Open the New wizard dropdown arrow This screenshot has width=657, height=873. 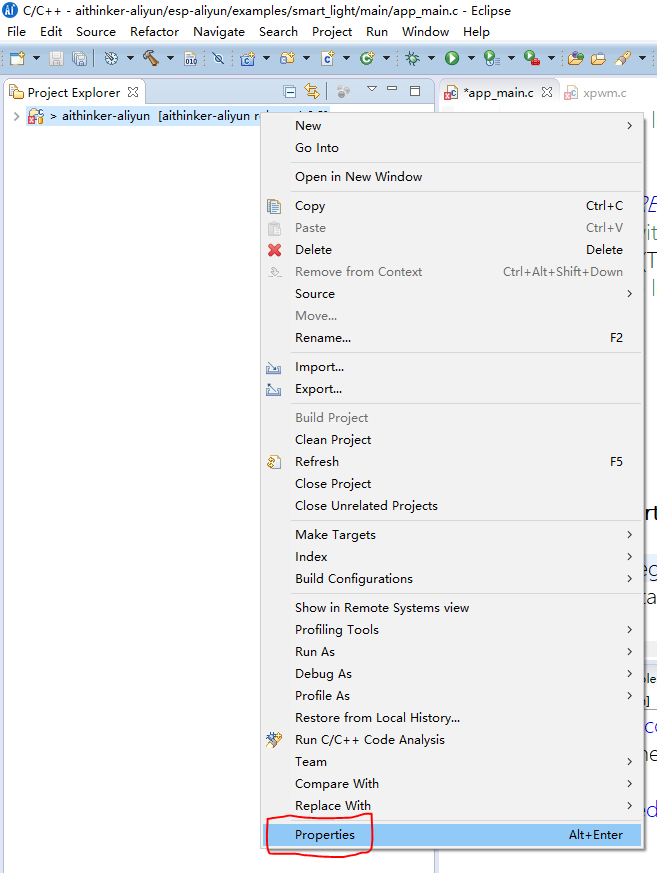36,58
